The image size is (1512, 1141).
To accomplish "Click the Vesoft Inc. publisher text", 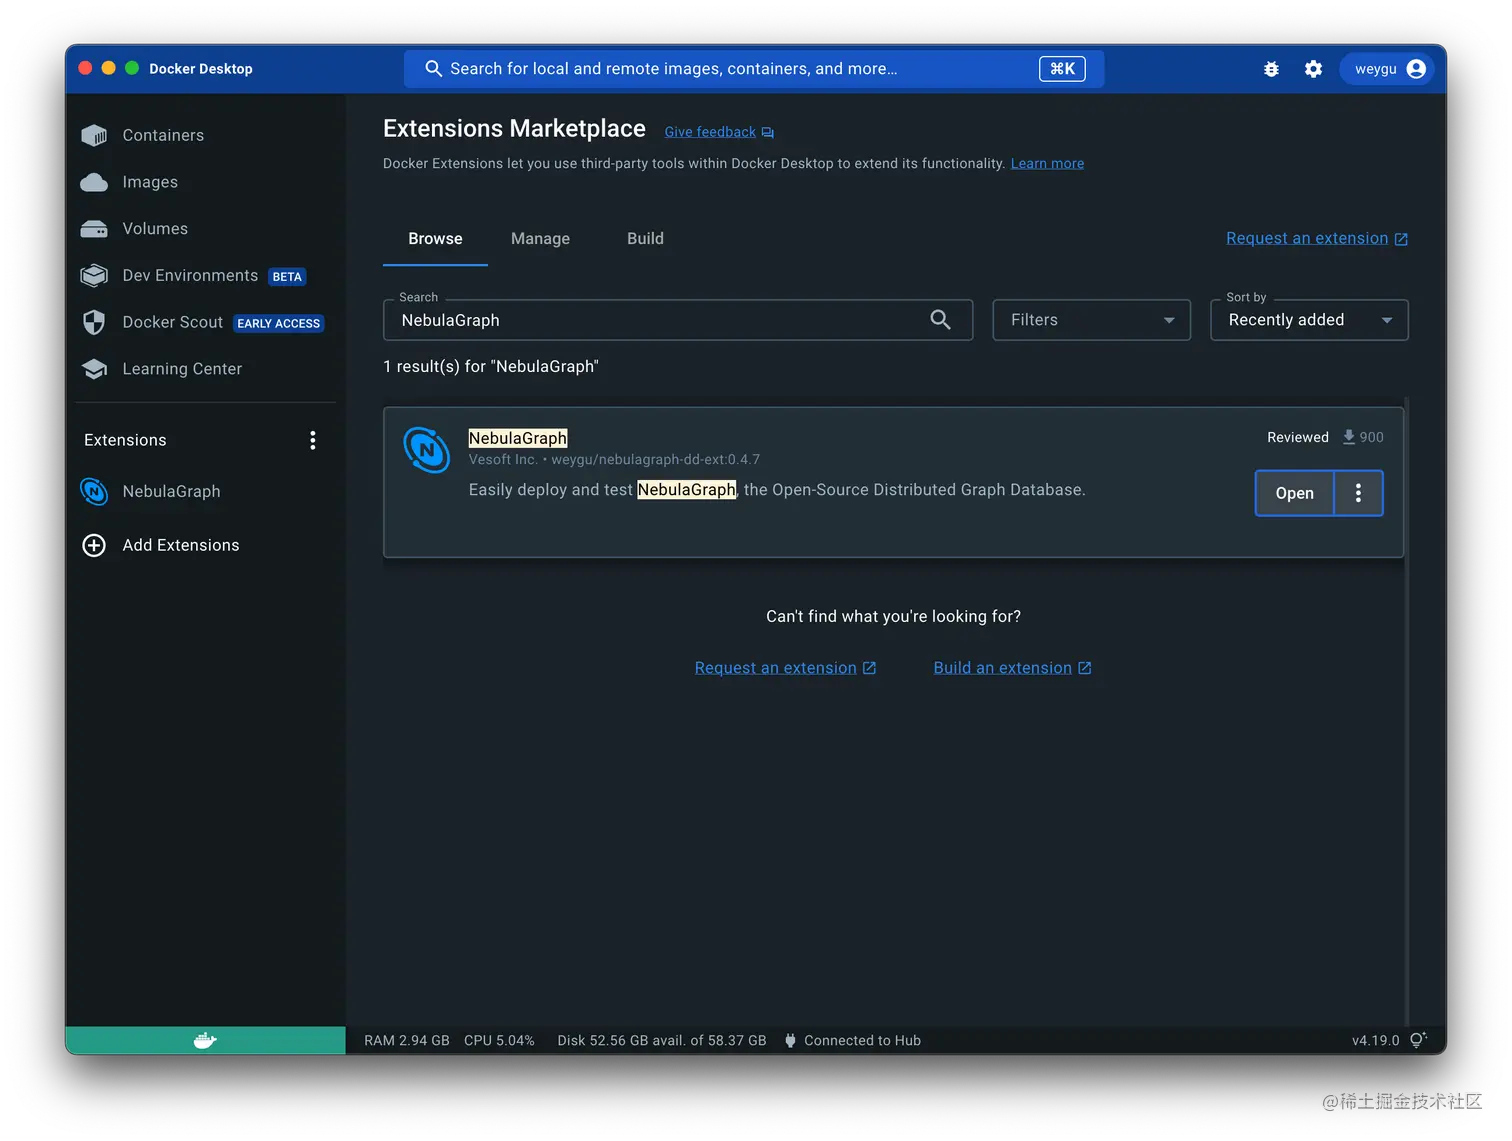I will tap(503, 460).
